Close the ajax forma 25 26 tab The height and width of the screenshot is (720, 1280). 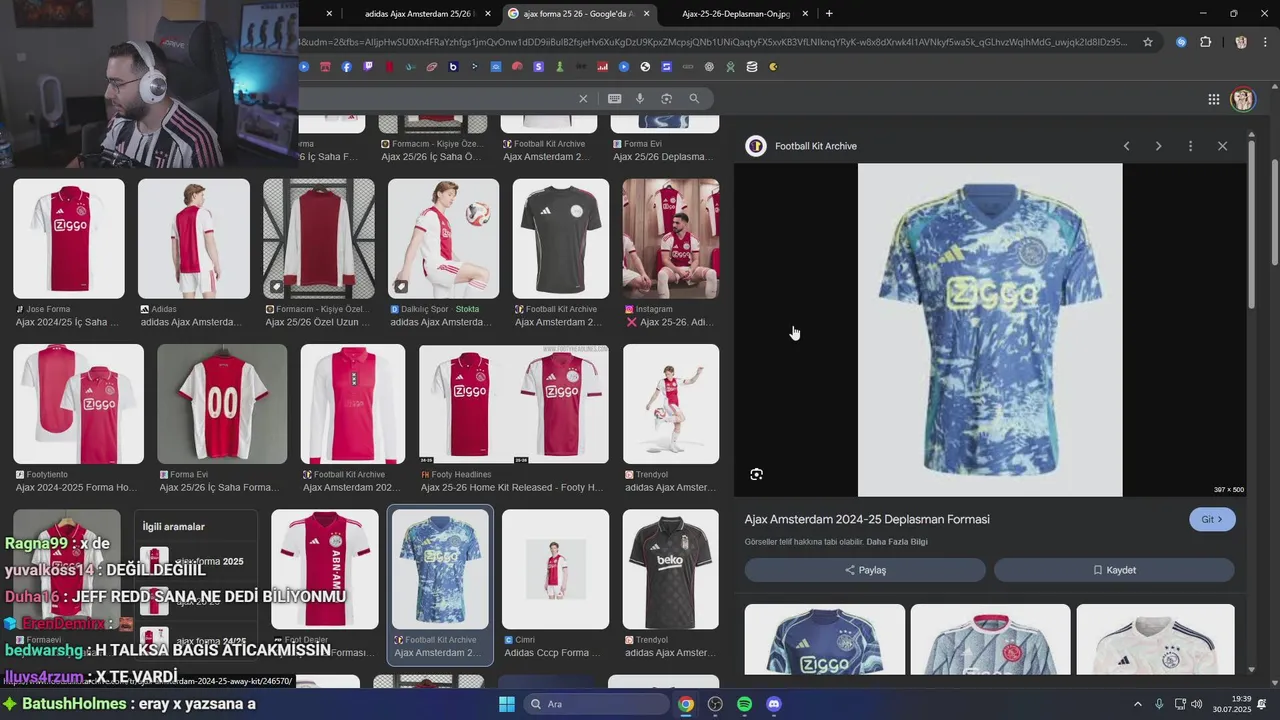click(647, 14)
